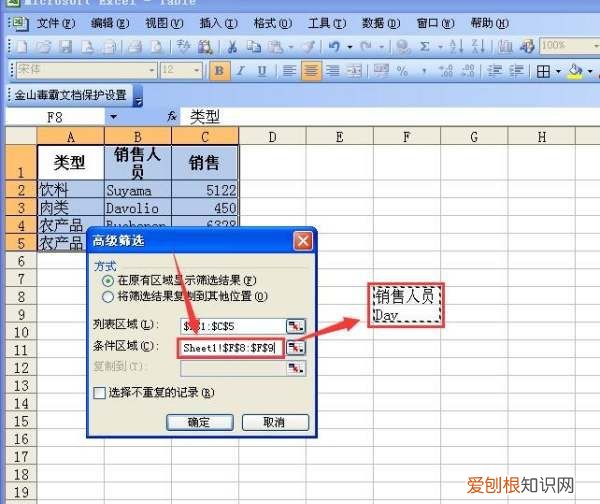Open the Borders dropdown arrow
This screenshot has height=504, width=600.
coord(558,71)
